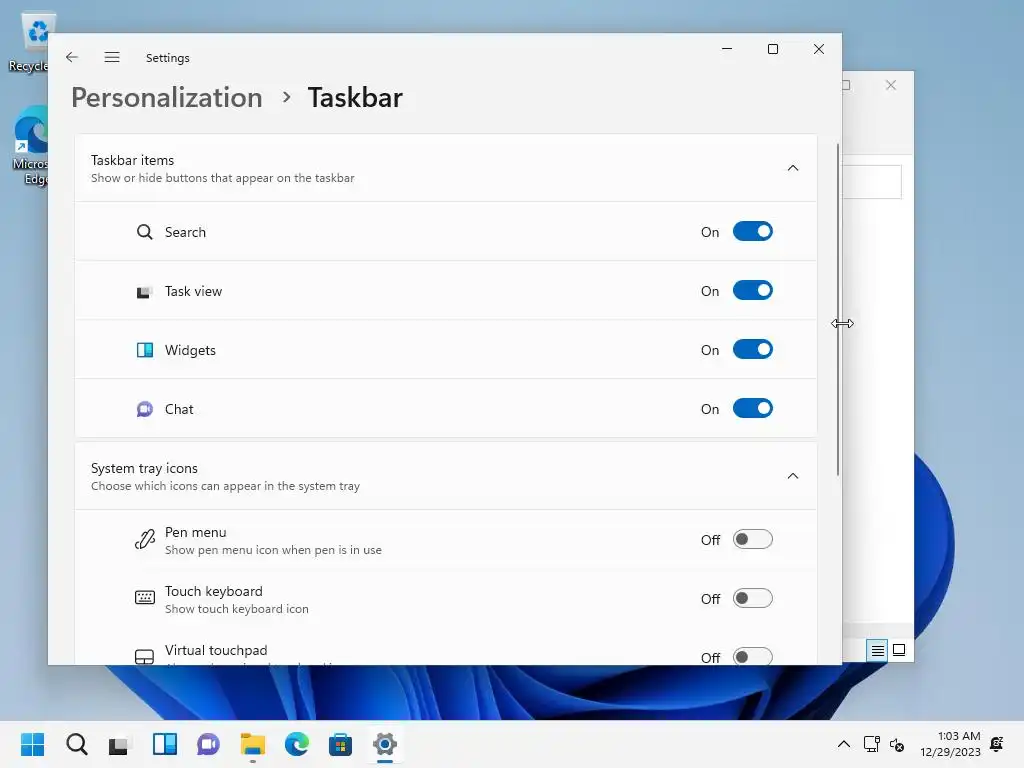Show hidden system tray icons

(x=843, y=744)
